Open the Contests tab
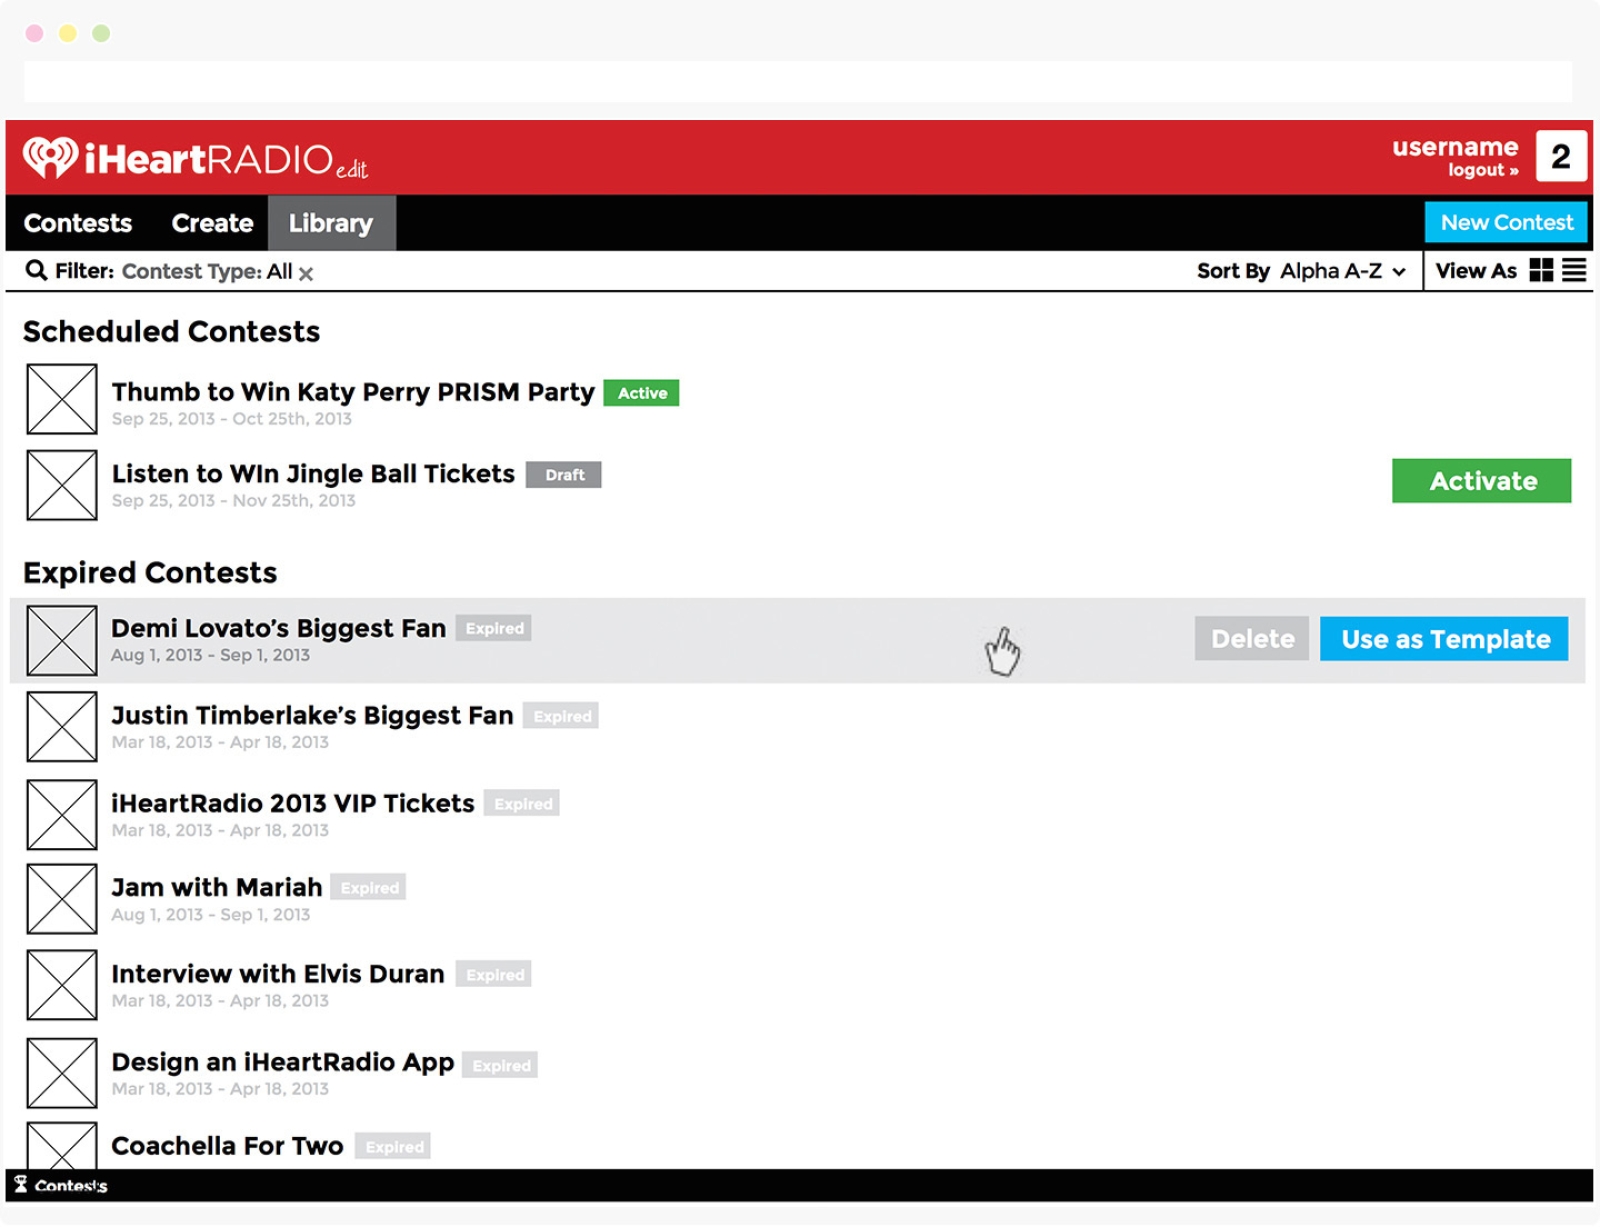This screenshot has width=1600, height=1227. coord(78,223)
